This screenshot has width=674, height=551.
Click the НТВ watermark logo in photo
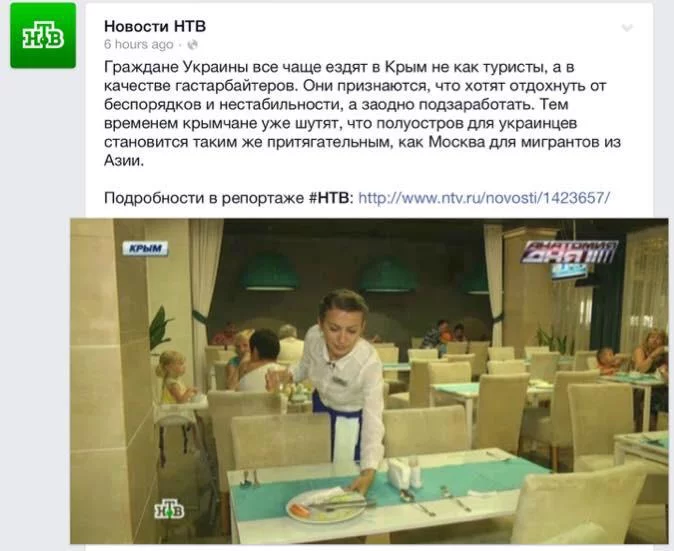(169, 509)
